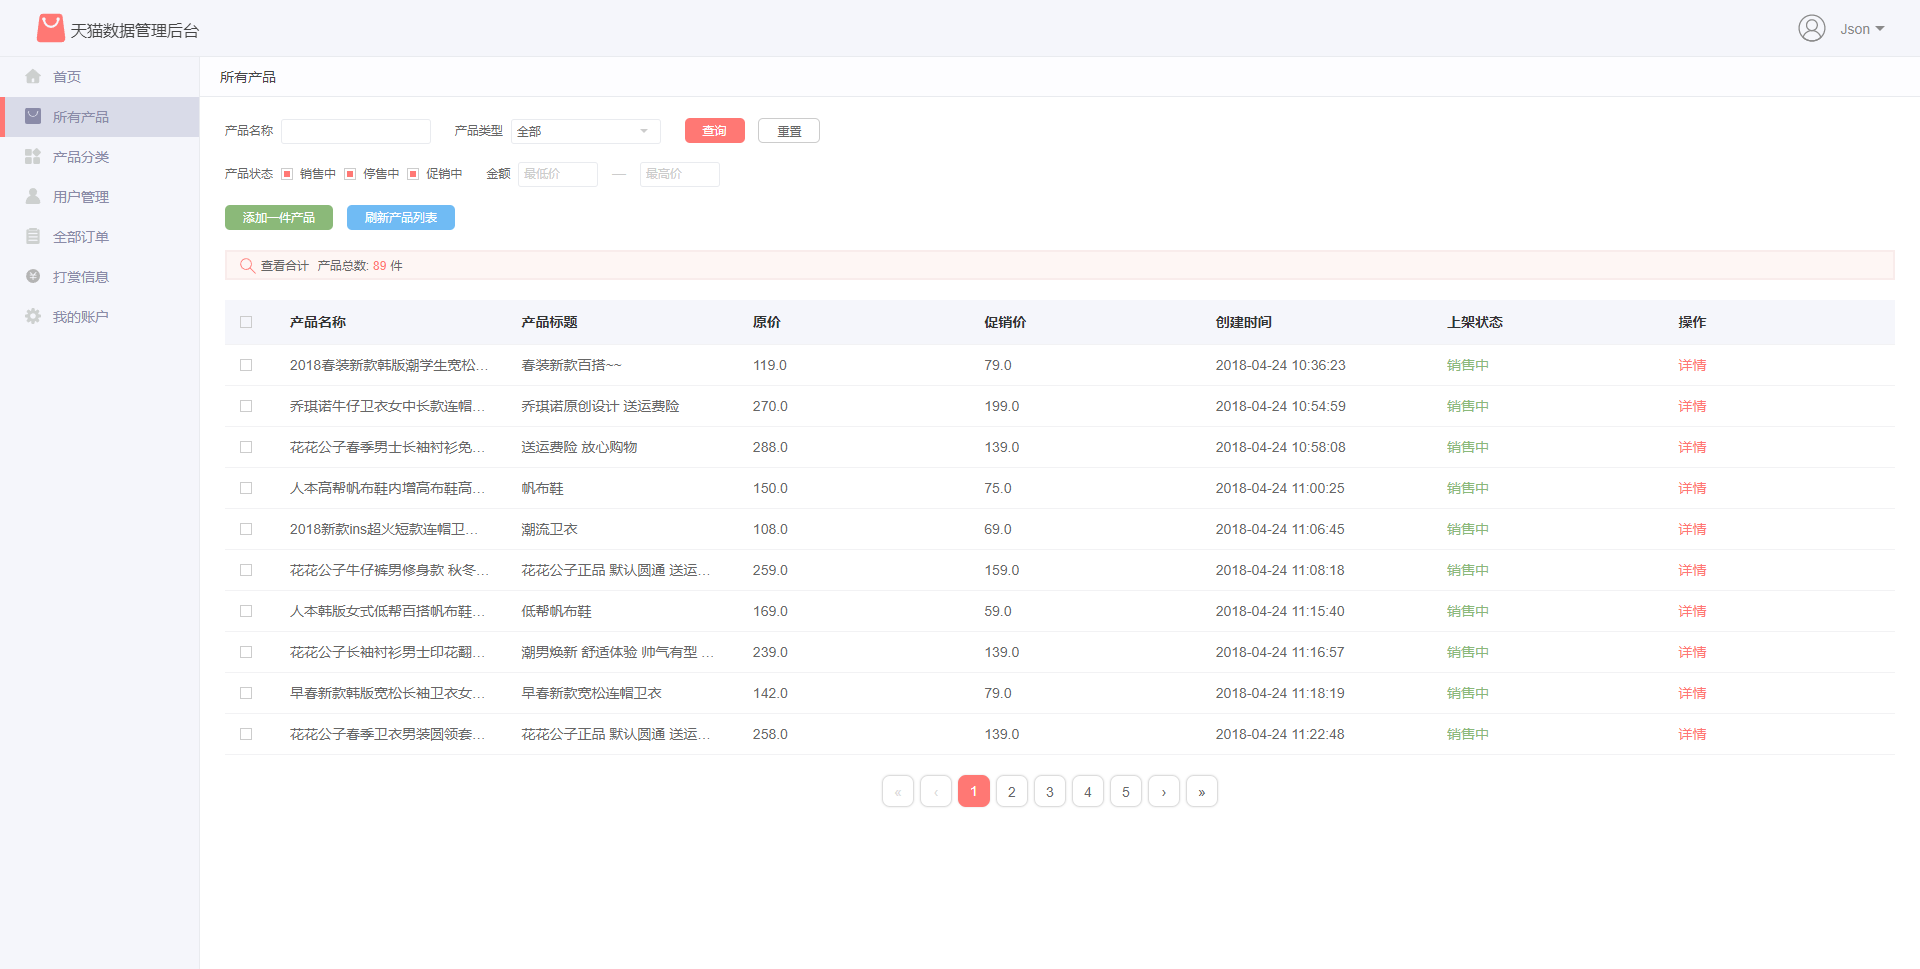Open 首页 in sidebar
The height and width of the screenshot is (969, 1920).
(x=100, y=77)
